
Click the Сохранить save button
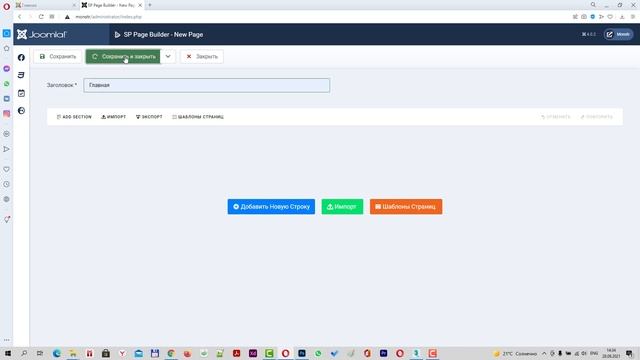pos(58,56)
